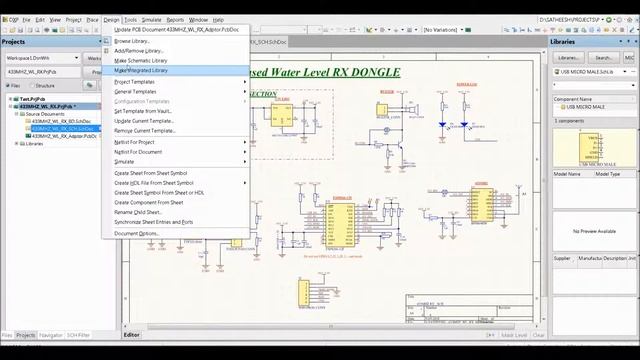Screen dimensions: 640x360
Task: Open the Project Templates submenu
Action: click(176, 82)
